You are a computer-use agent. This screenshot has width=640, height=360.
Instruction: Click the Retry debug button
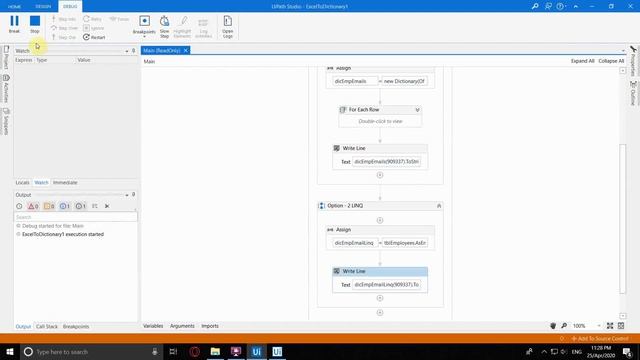tap(93, 19)
